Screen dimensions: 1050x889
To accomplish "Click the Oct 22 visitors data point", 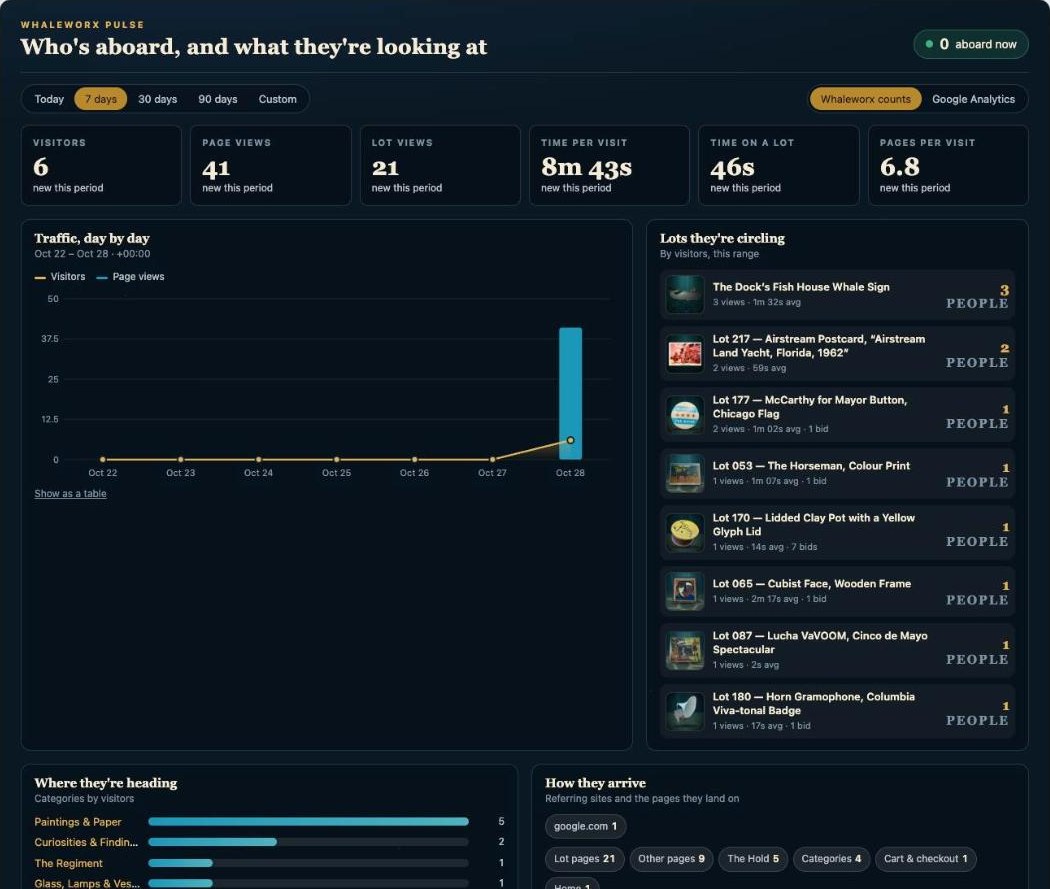I will (102, 459).
